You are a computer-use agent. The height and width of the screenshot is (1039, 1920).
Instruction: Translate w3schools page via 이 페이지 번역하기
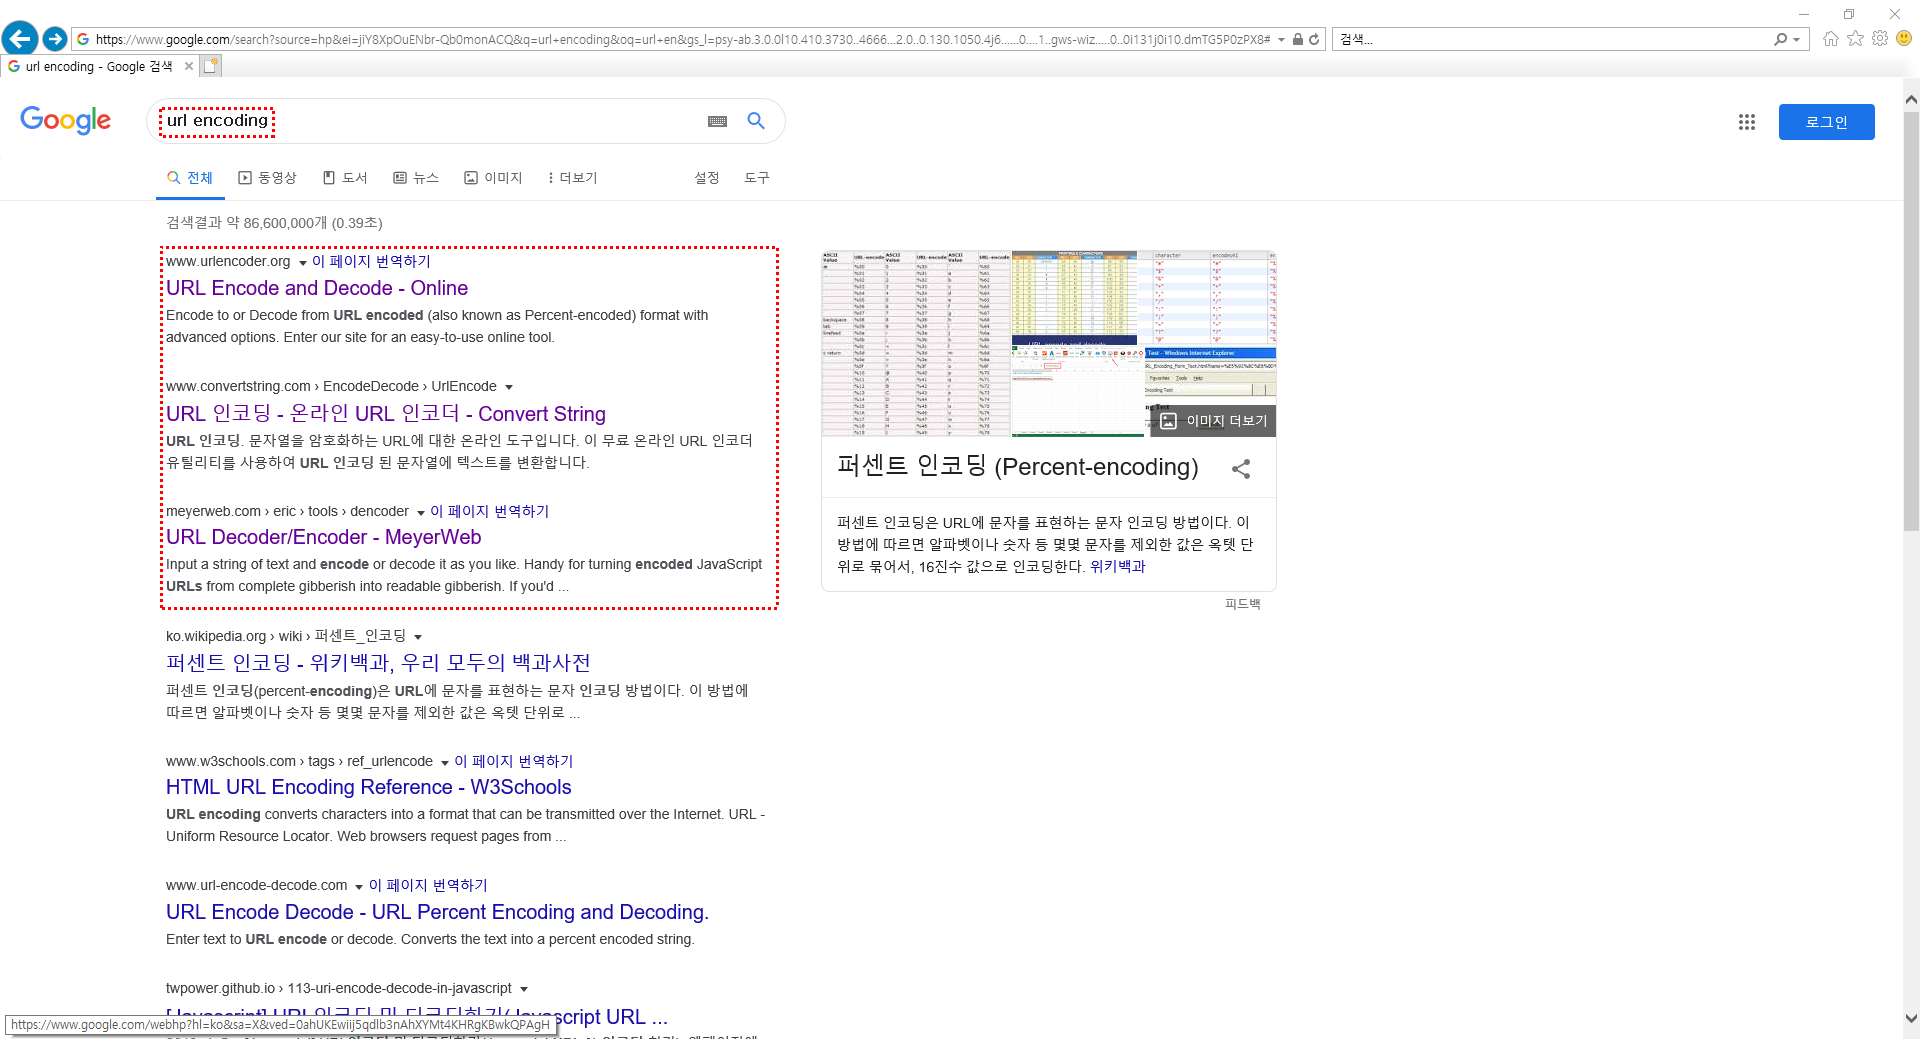click(514, 762)
